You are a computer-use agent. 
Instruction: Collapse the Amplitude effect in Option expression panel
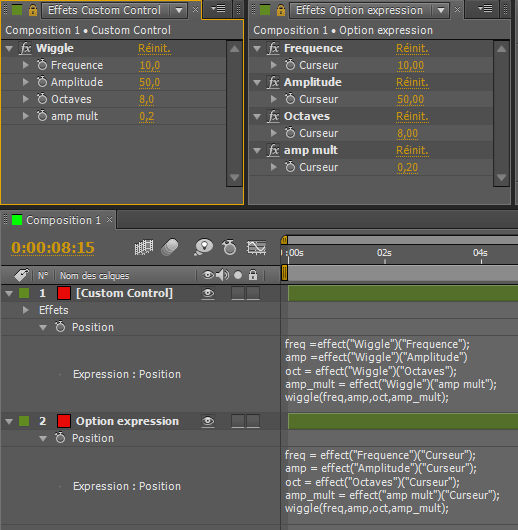click(257, 82)
